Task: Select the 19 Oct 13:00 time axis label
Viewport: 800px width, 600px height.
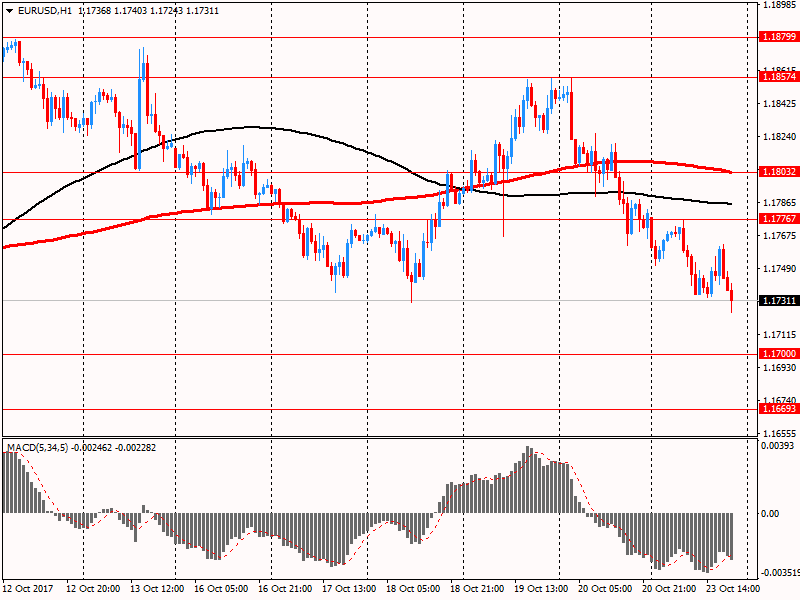Action: 541,588
